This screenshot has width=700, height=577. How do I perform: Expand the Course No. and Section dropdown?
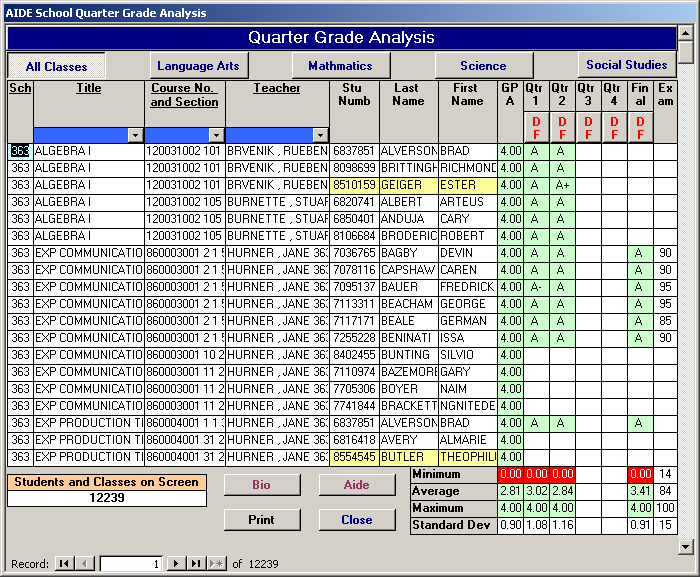[216, 135]
